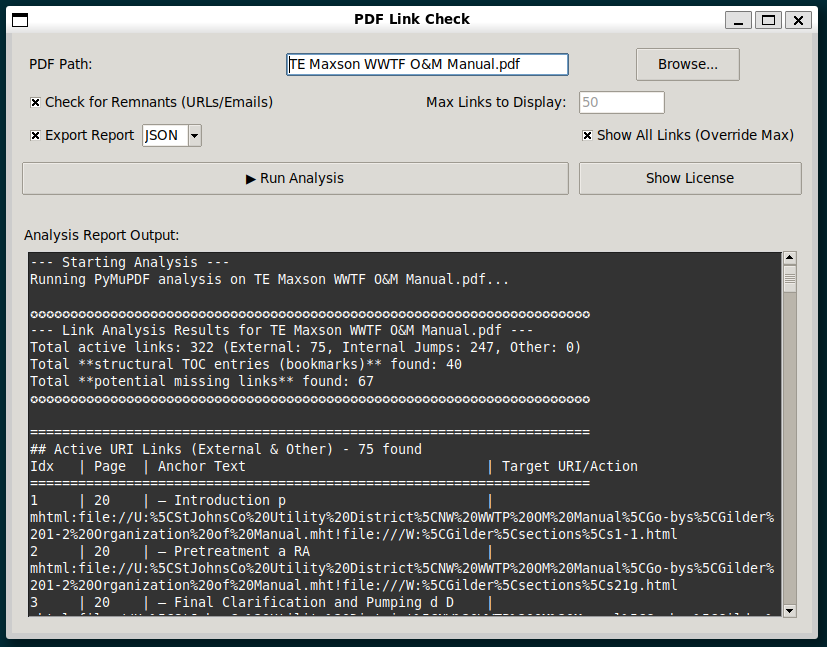Click the window icon in the title bar
Viewport: 827px width, 647px height.
point(20,19)
